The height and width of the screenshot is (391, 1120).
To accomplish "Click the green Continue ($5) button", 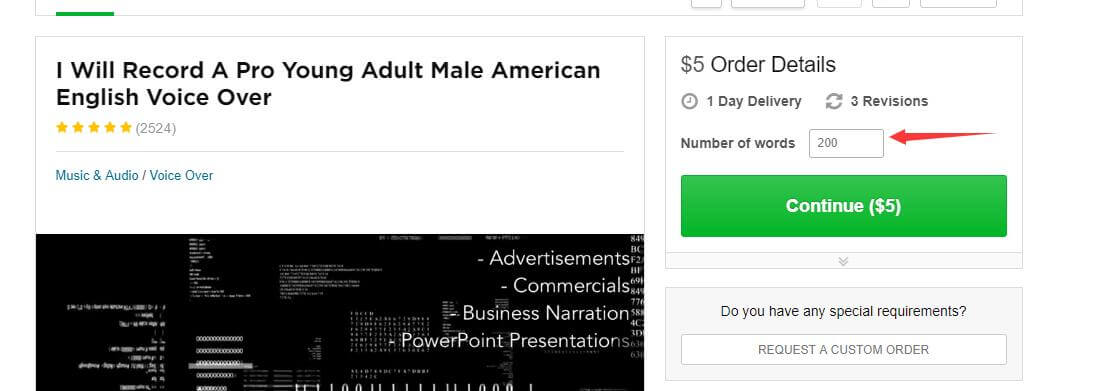I will click(x=844, y=206).
